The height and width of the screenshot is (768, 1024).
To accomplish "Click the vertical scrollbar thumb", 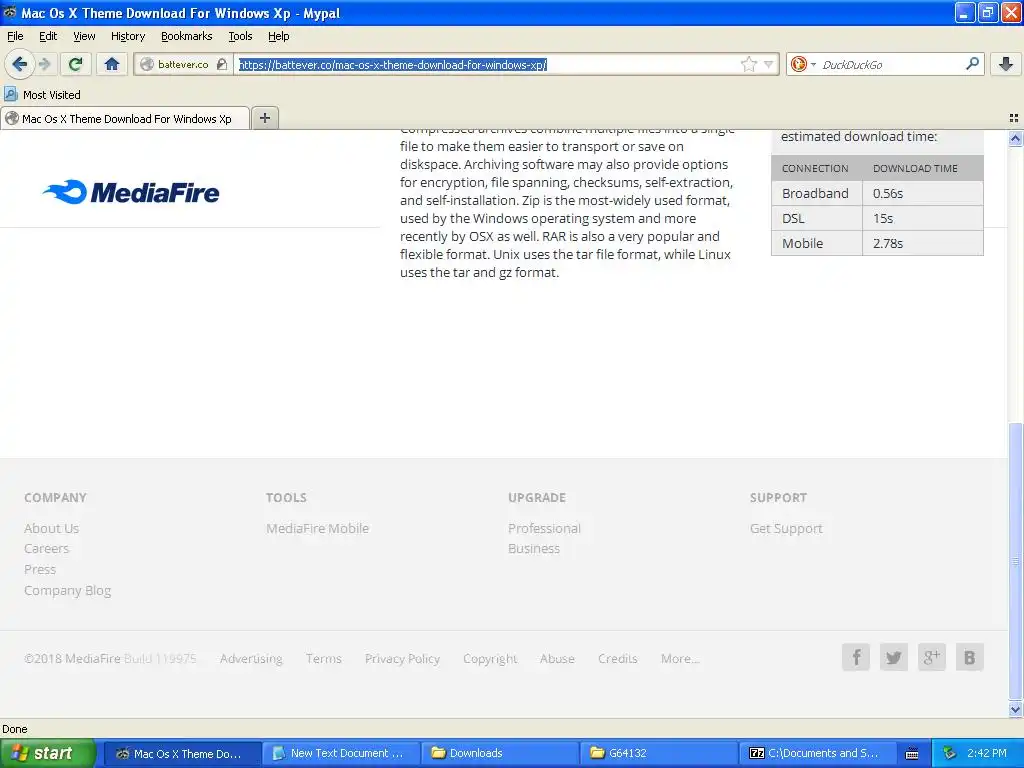I will pos(1015,562).
